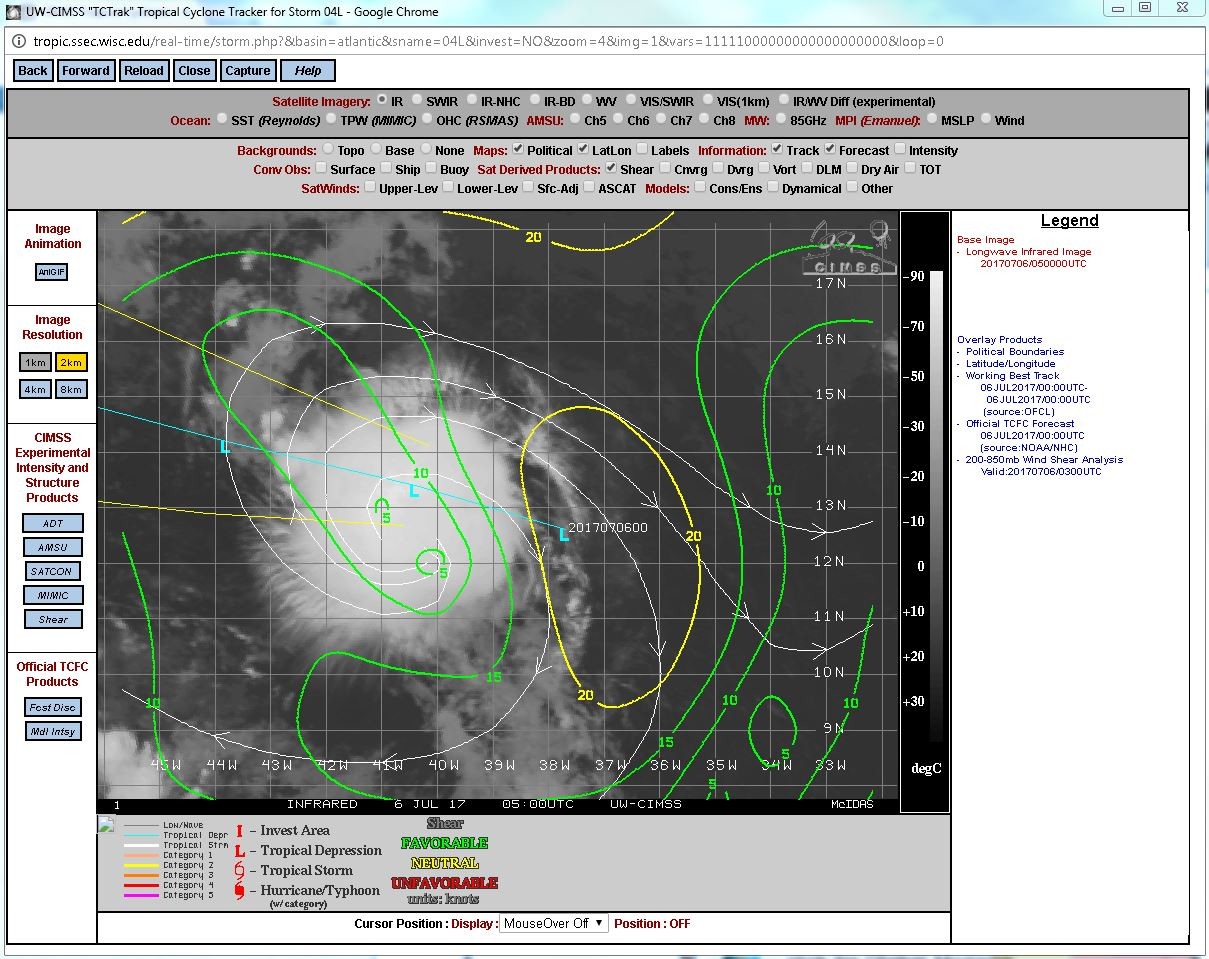This screenshot has height=959, width=1209.
Task: Click the broken image icon below the map
Action: click(106, 824)
